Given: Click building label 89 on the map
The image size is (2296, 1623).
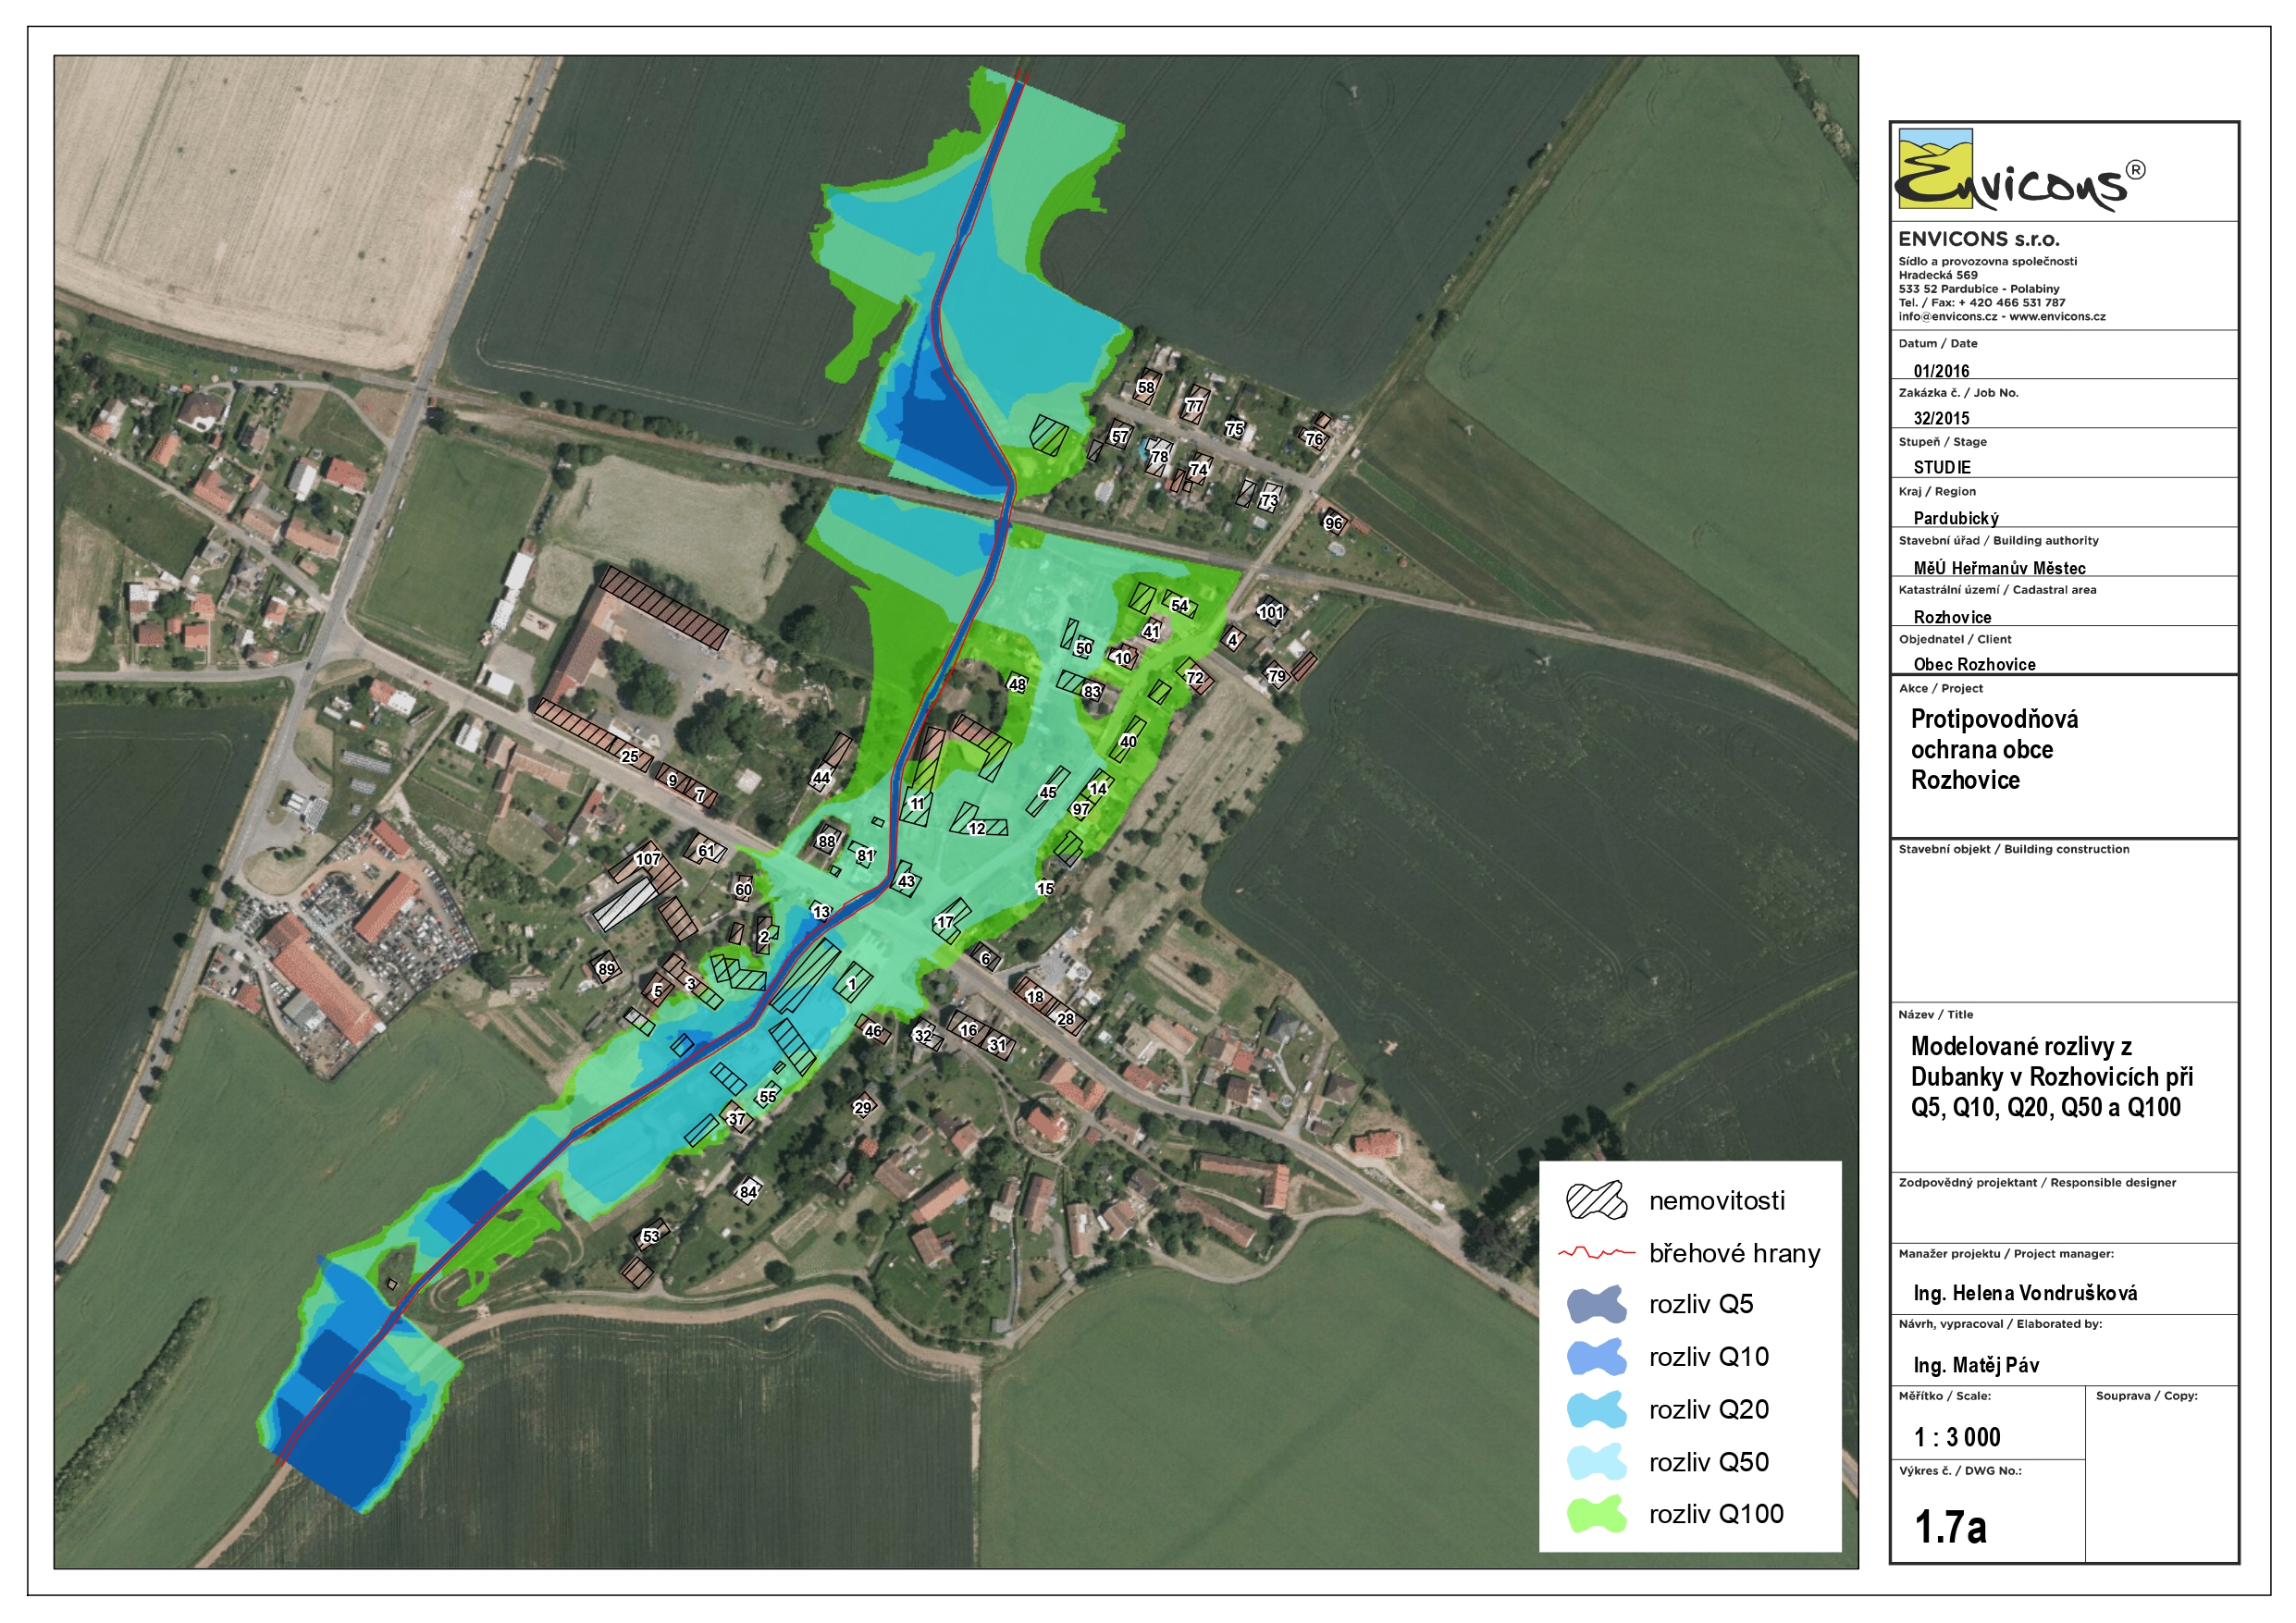Looking at the screenshot, I should 607,969.
